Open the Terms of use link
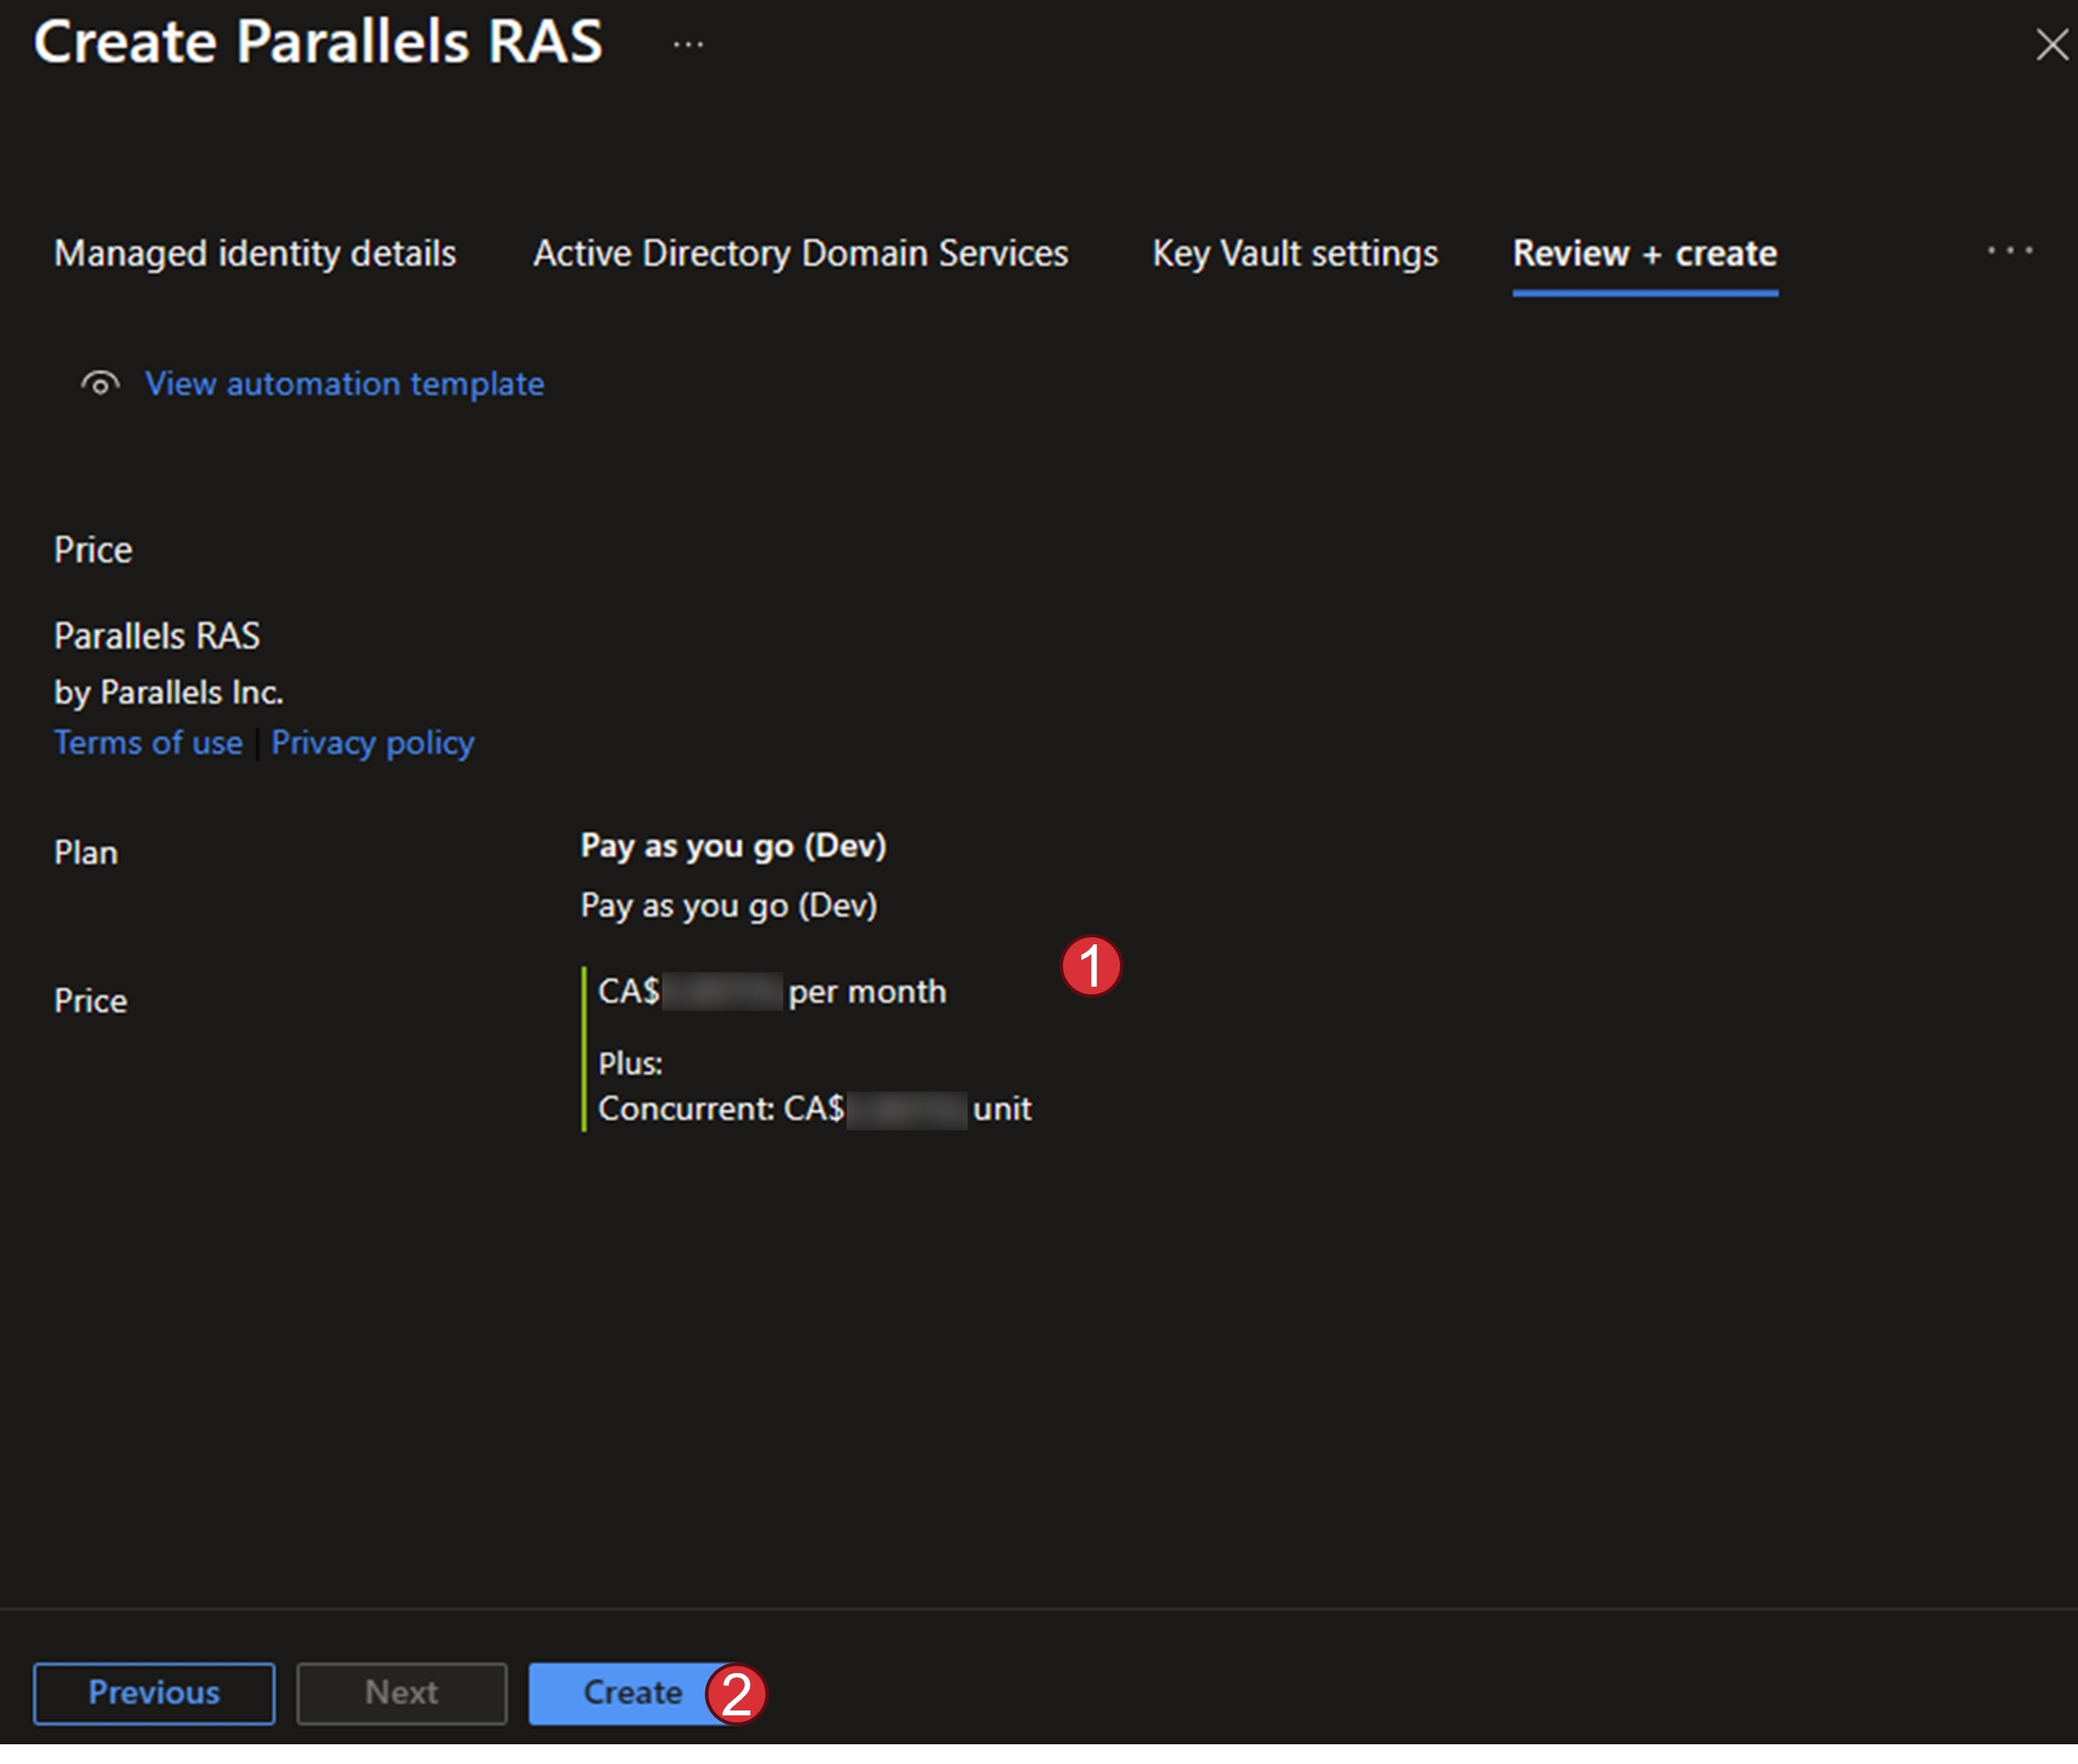2078x1764 pixels. 148,743
